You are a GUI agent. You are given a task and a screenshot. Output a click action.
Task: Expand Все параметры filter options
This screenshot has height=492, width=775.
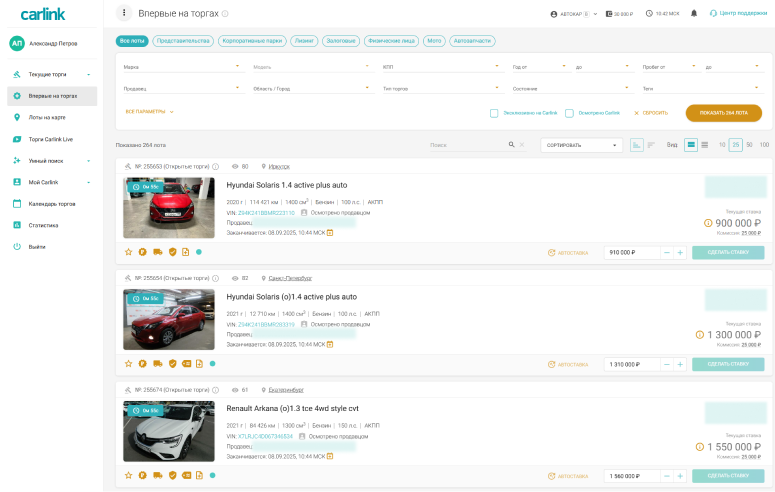point(149,112)
